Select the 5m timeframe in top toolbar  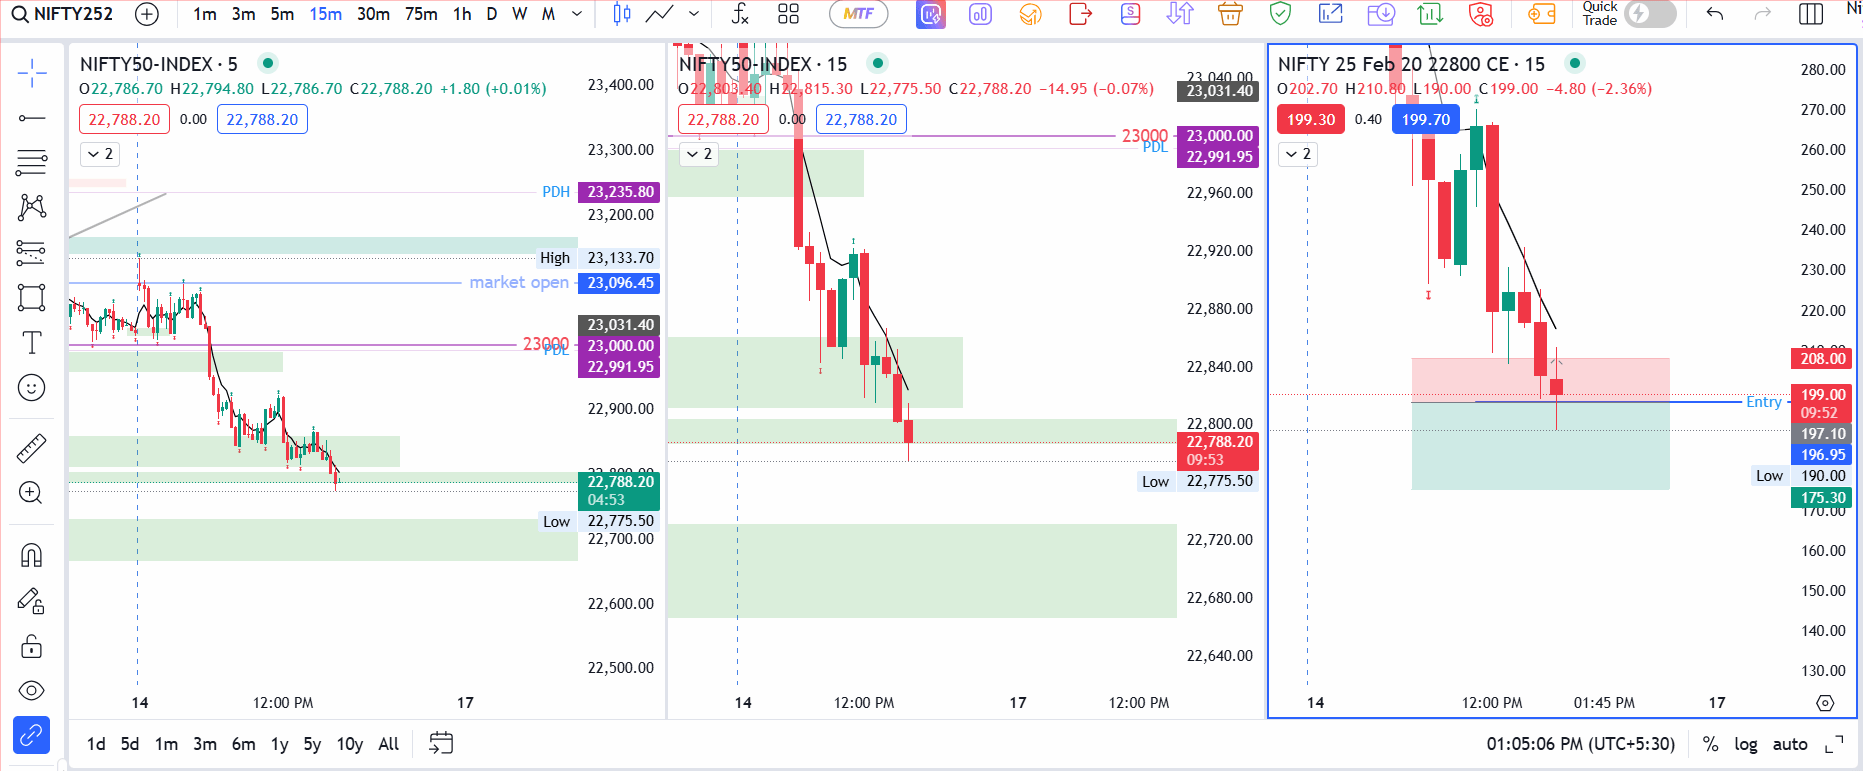282,14
